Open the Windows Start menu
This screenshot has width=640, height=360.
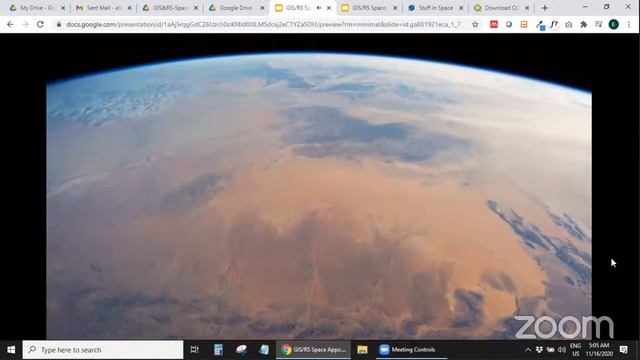[x=11, y=350]
